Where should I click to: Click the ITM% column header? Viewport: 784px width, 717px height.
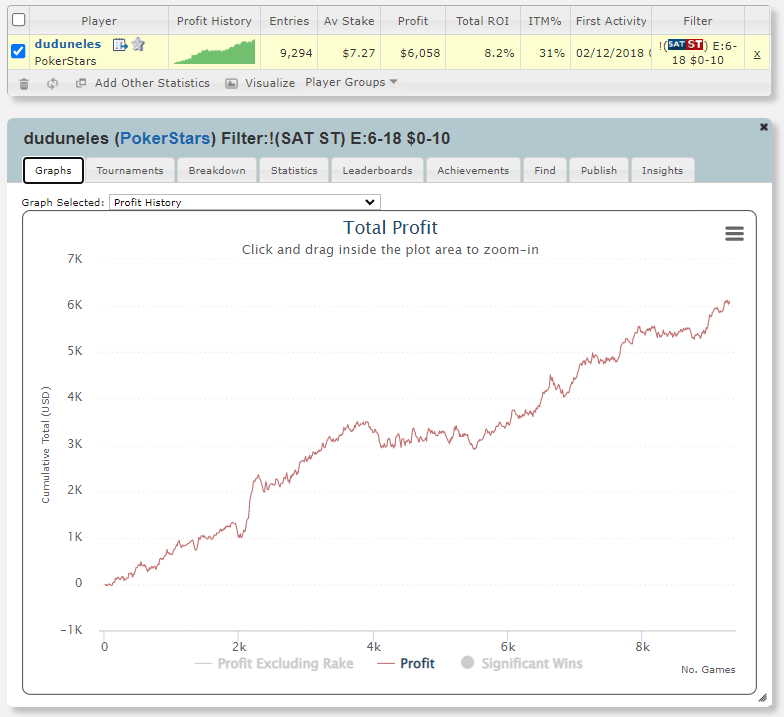pos(545,21)
